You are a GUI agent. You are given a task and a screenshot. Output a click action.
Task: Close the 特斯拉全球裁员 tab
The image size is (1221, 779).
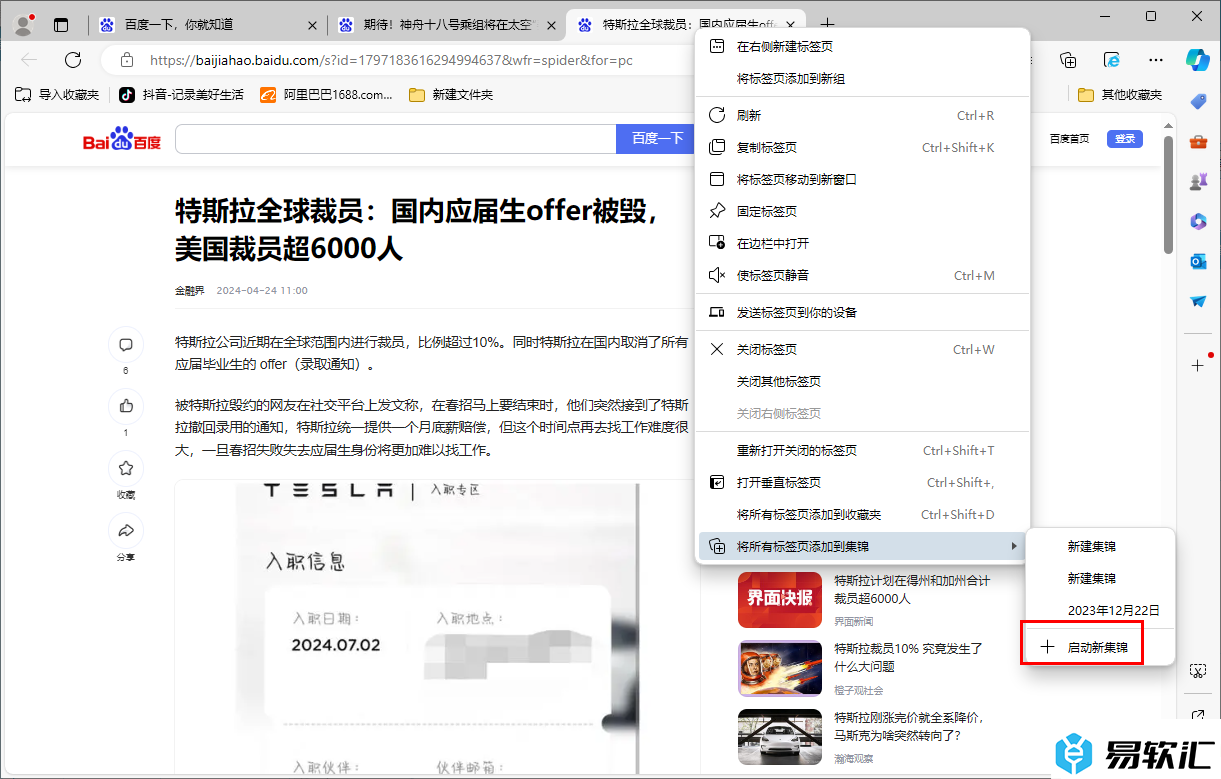(791, 25)
